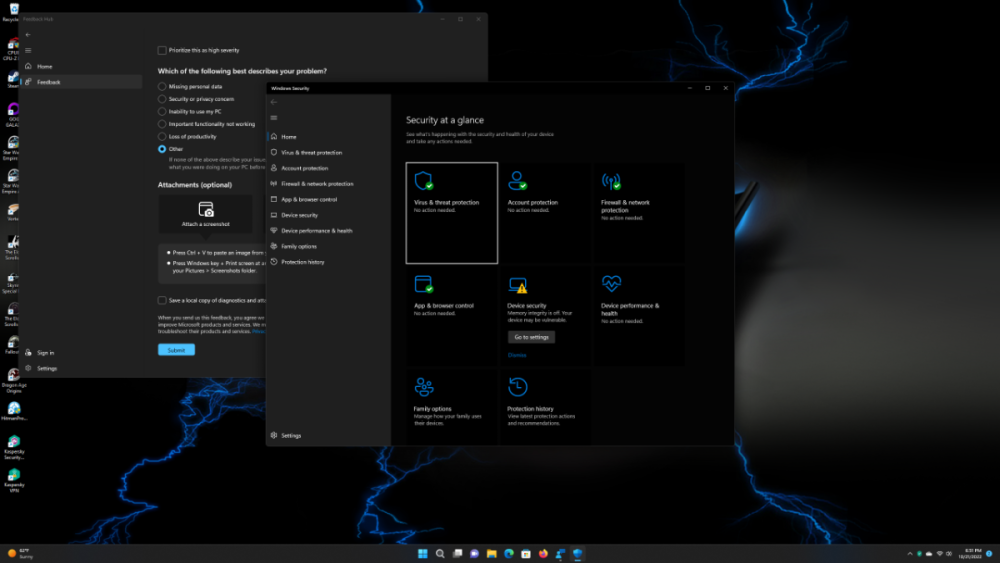1000x563 pixels.
Task: Enable 'Save a local copy of diagnostics' checkbox
Action: click(x=162, y=300)
